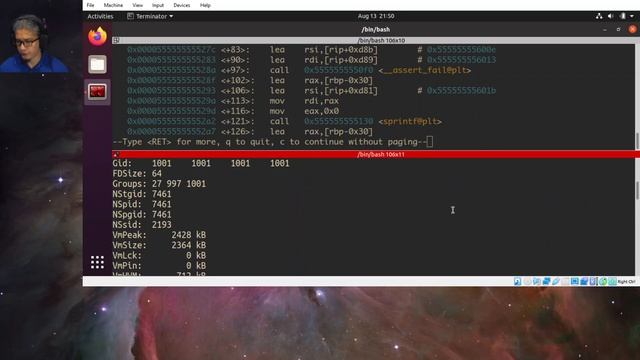Screen dimensions: 640x360
Task: Click the __assert_fail@plt call line
Action: [x=299, y=70]
